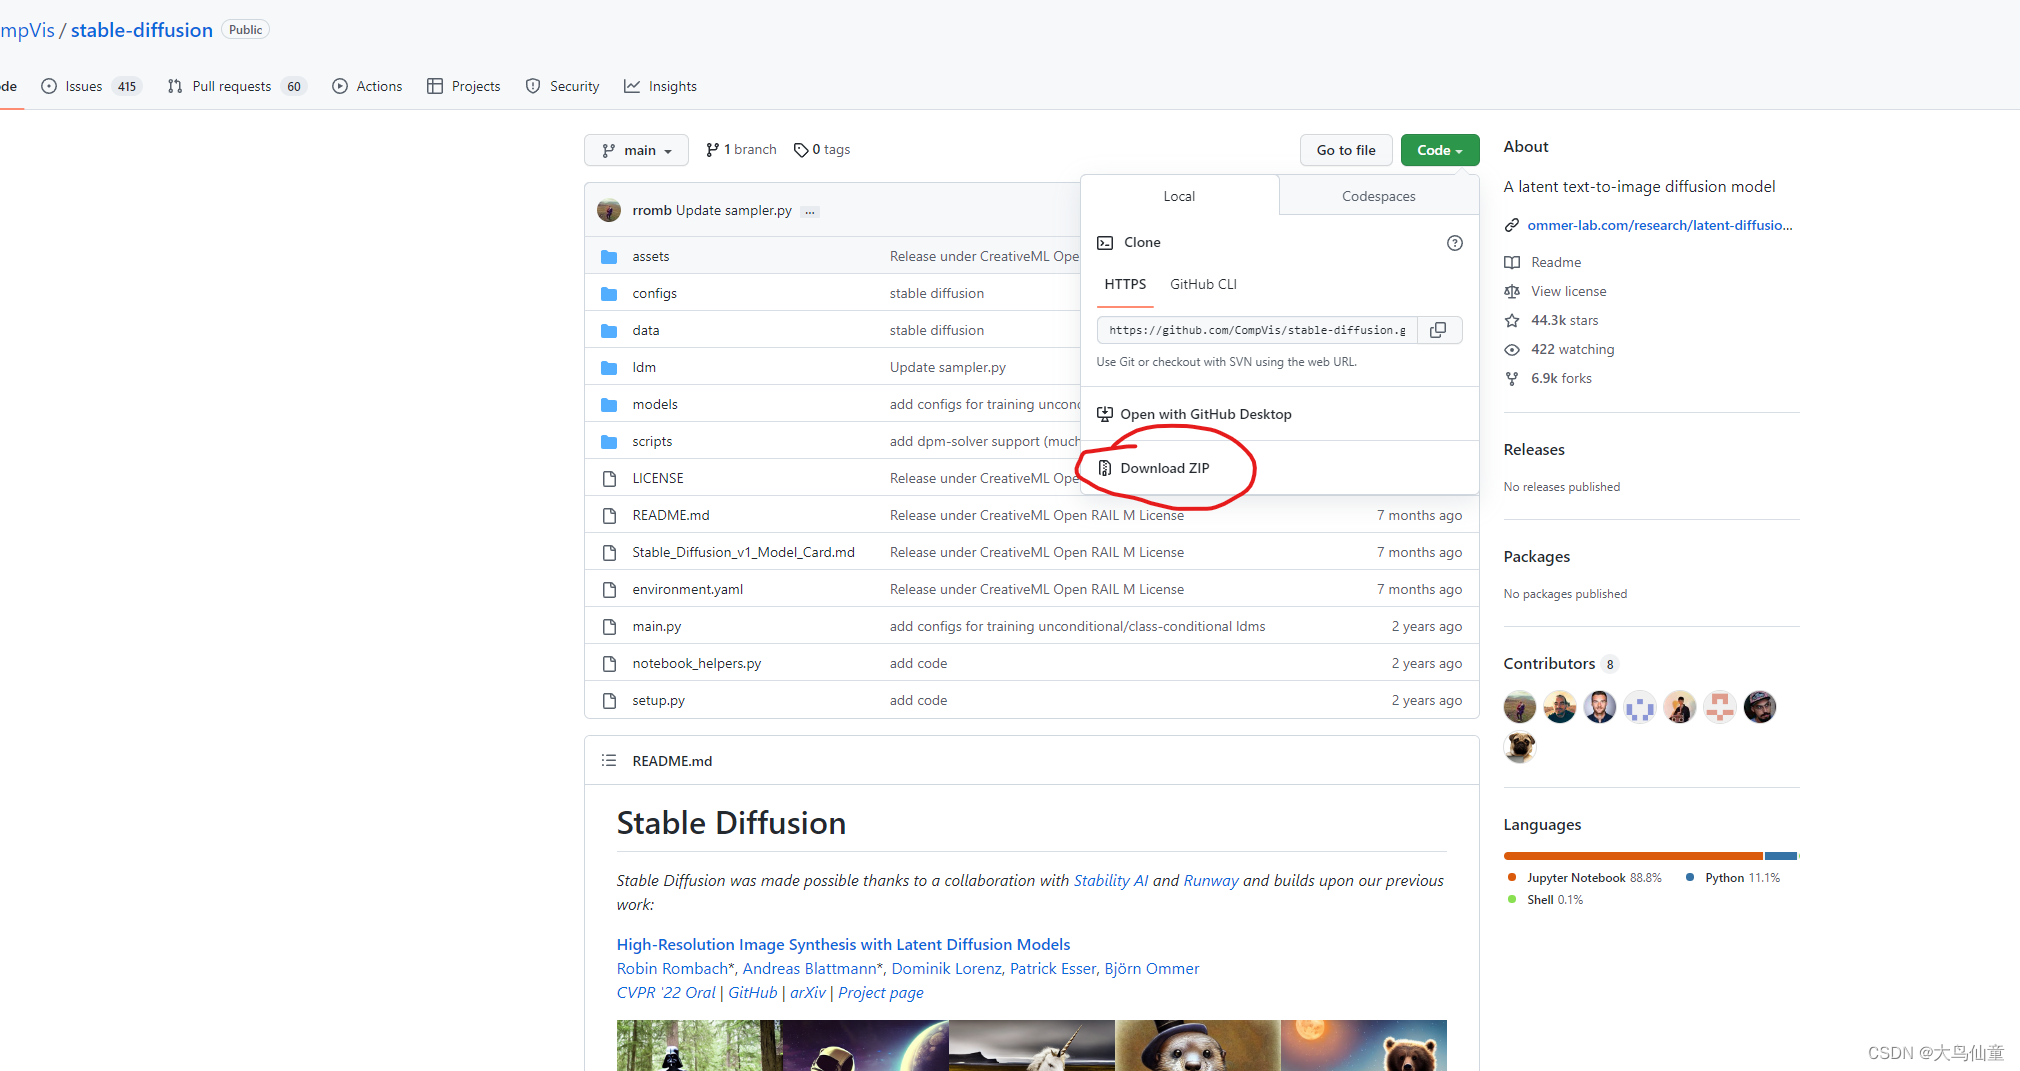Click the fork icon beside 6.9k forks
Screen dimensions: 2020x1071
(1512, 379)
